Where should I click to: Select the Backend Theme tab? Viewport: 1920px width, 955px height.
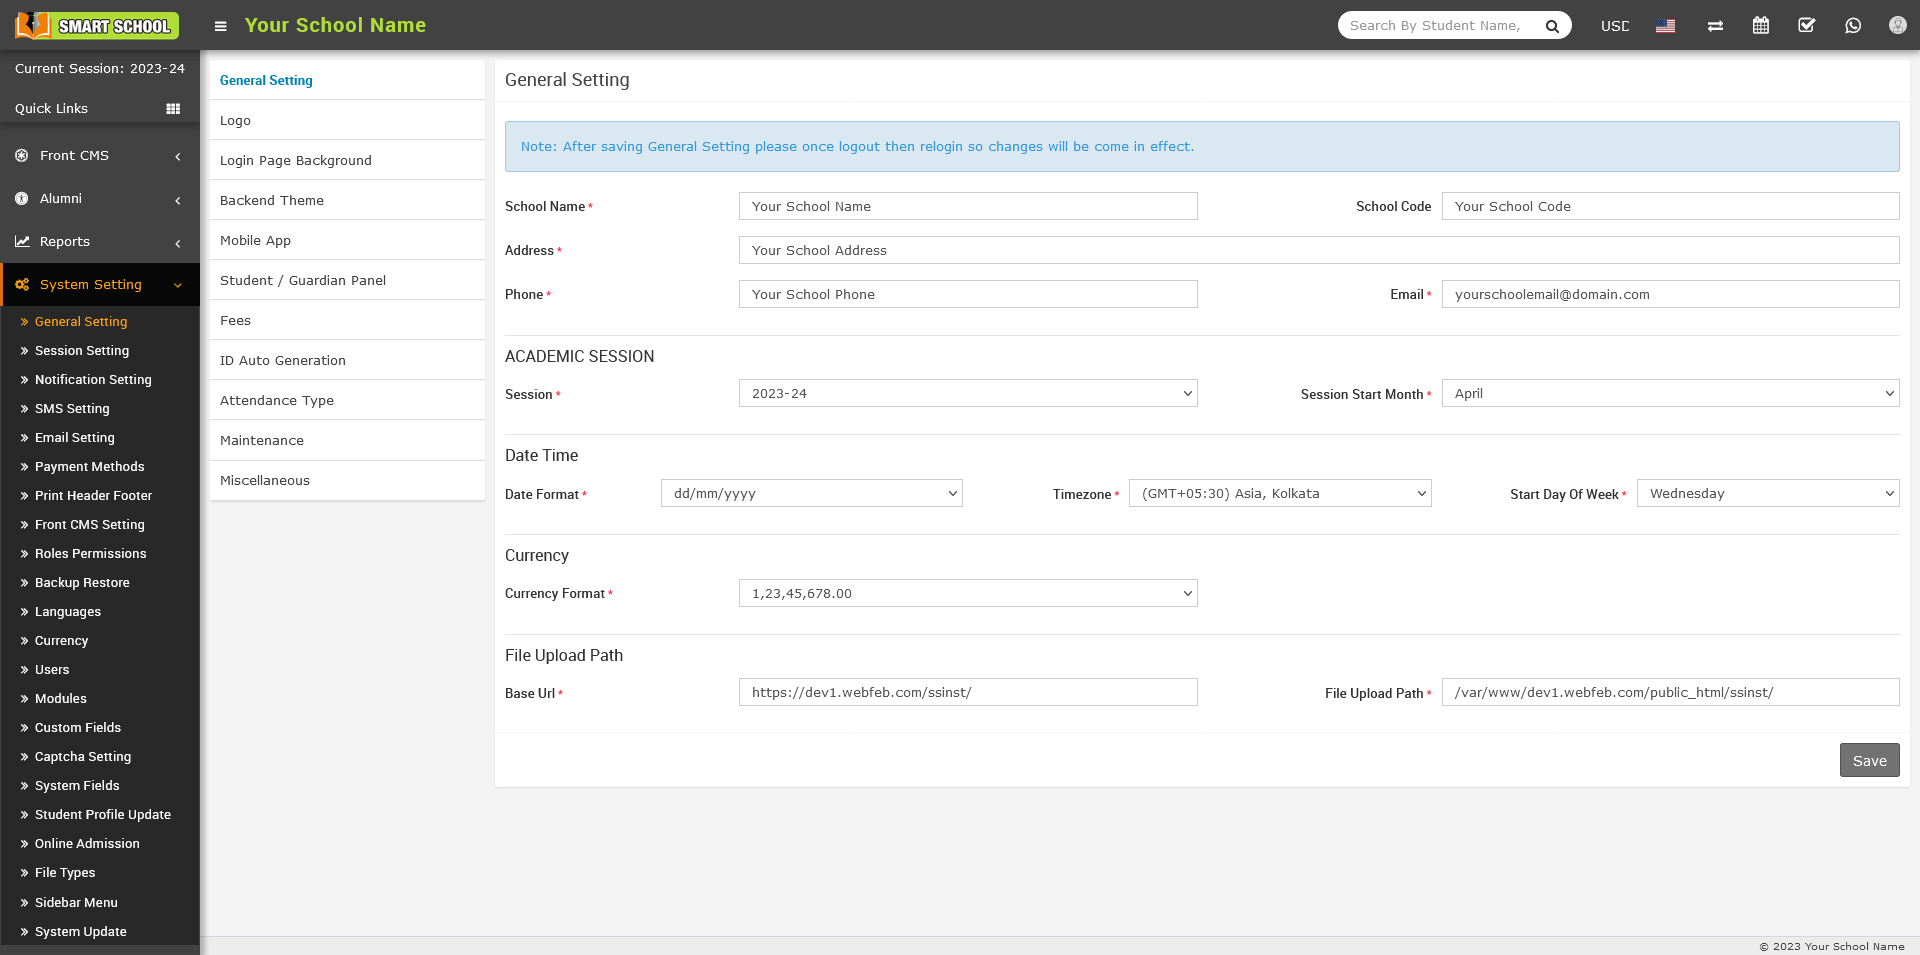[x=272, y=201]
